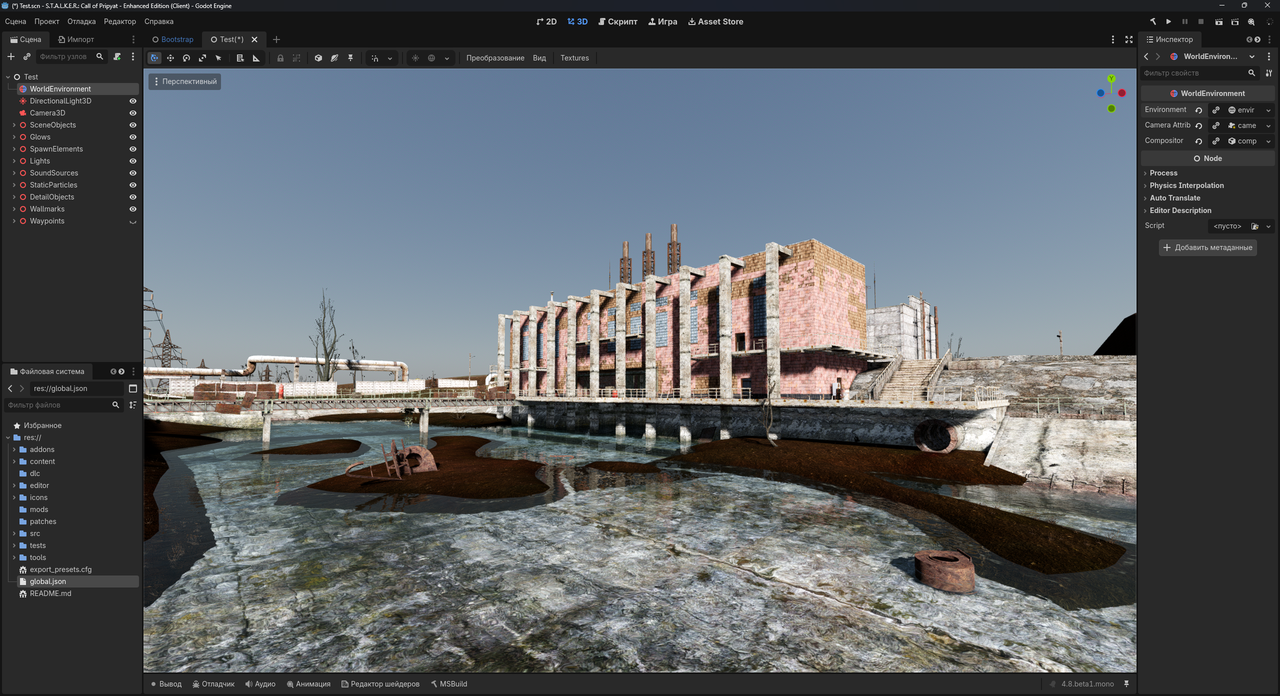Open the Проект menu

click(47, 21)
